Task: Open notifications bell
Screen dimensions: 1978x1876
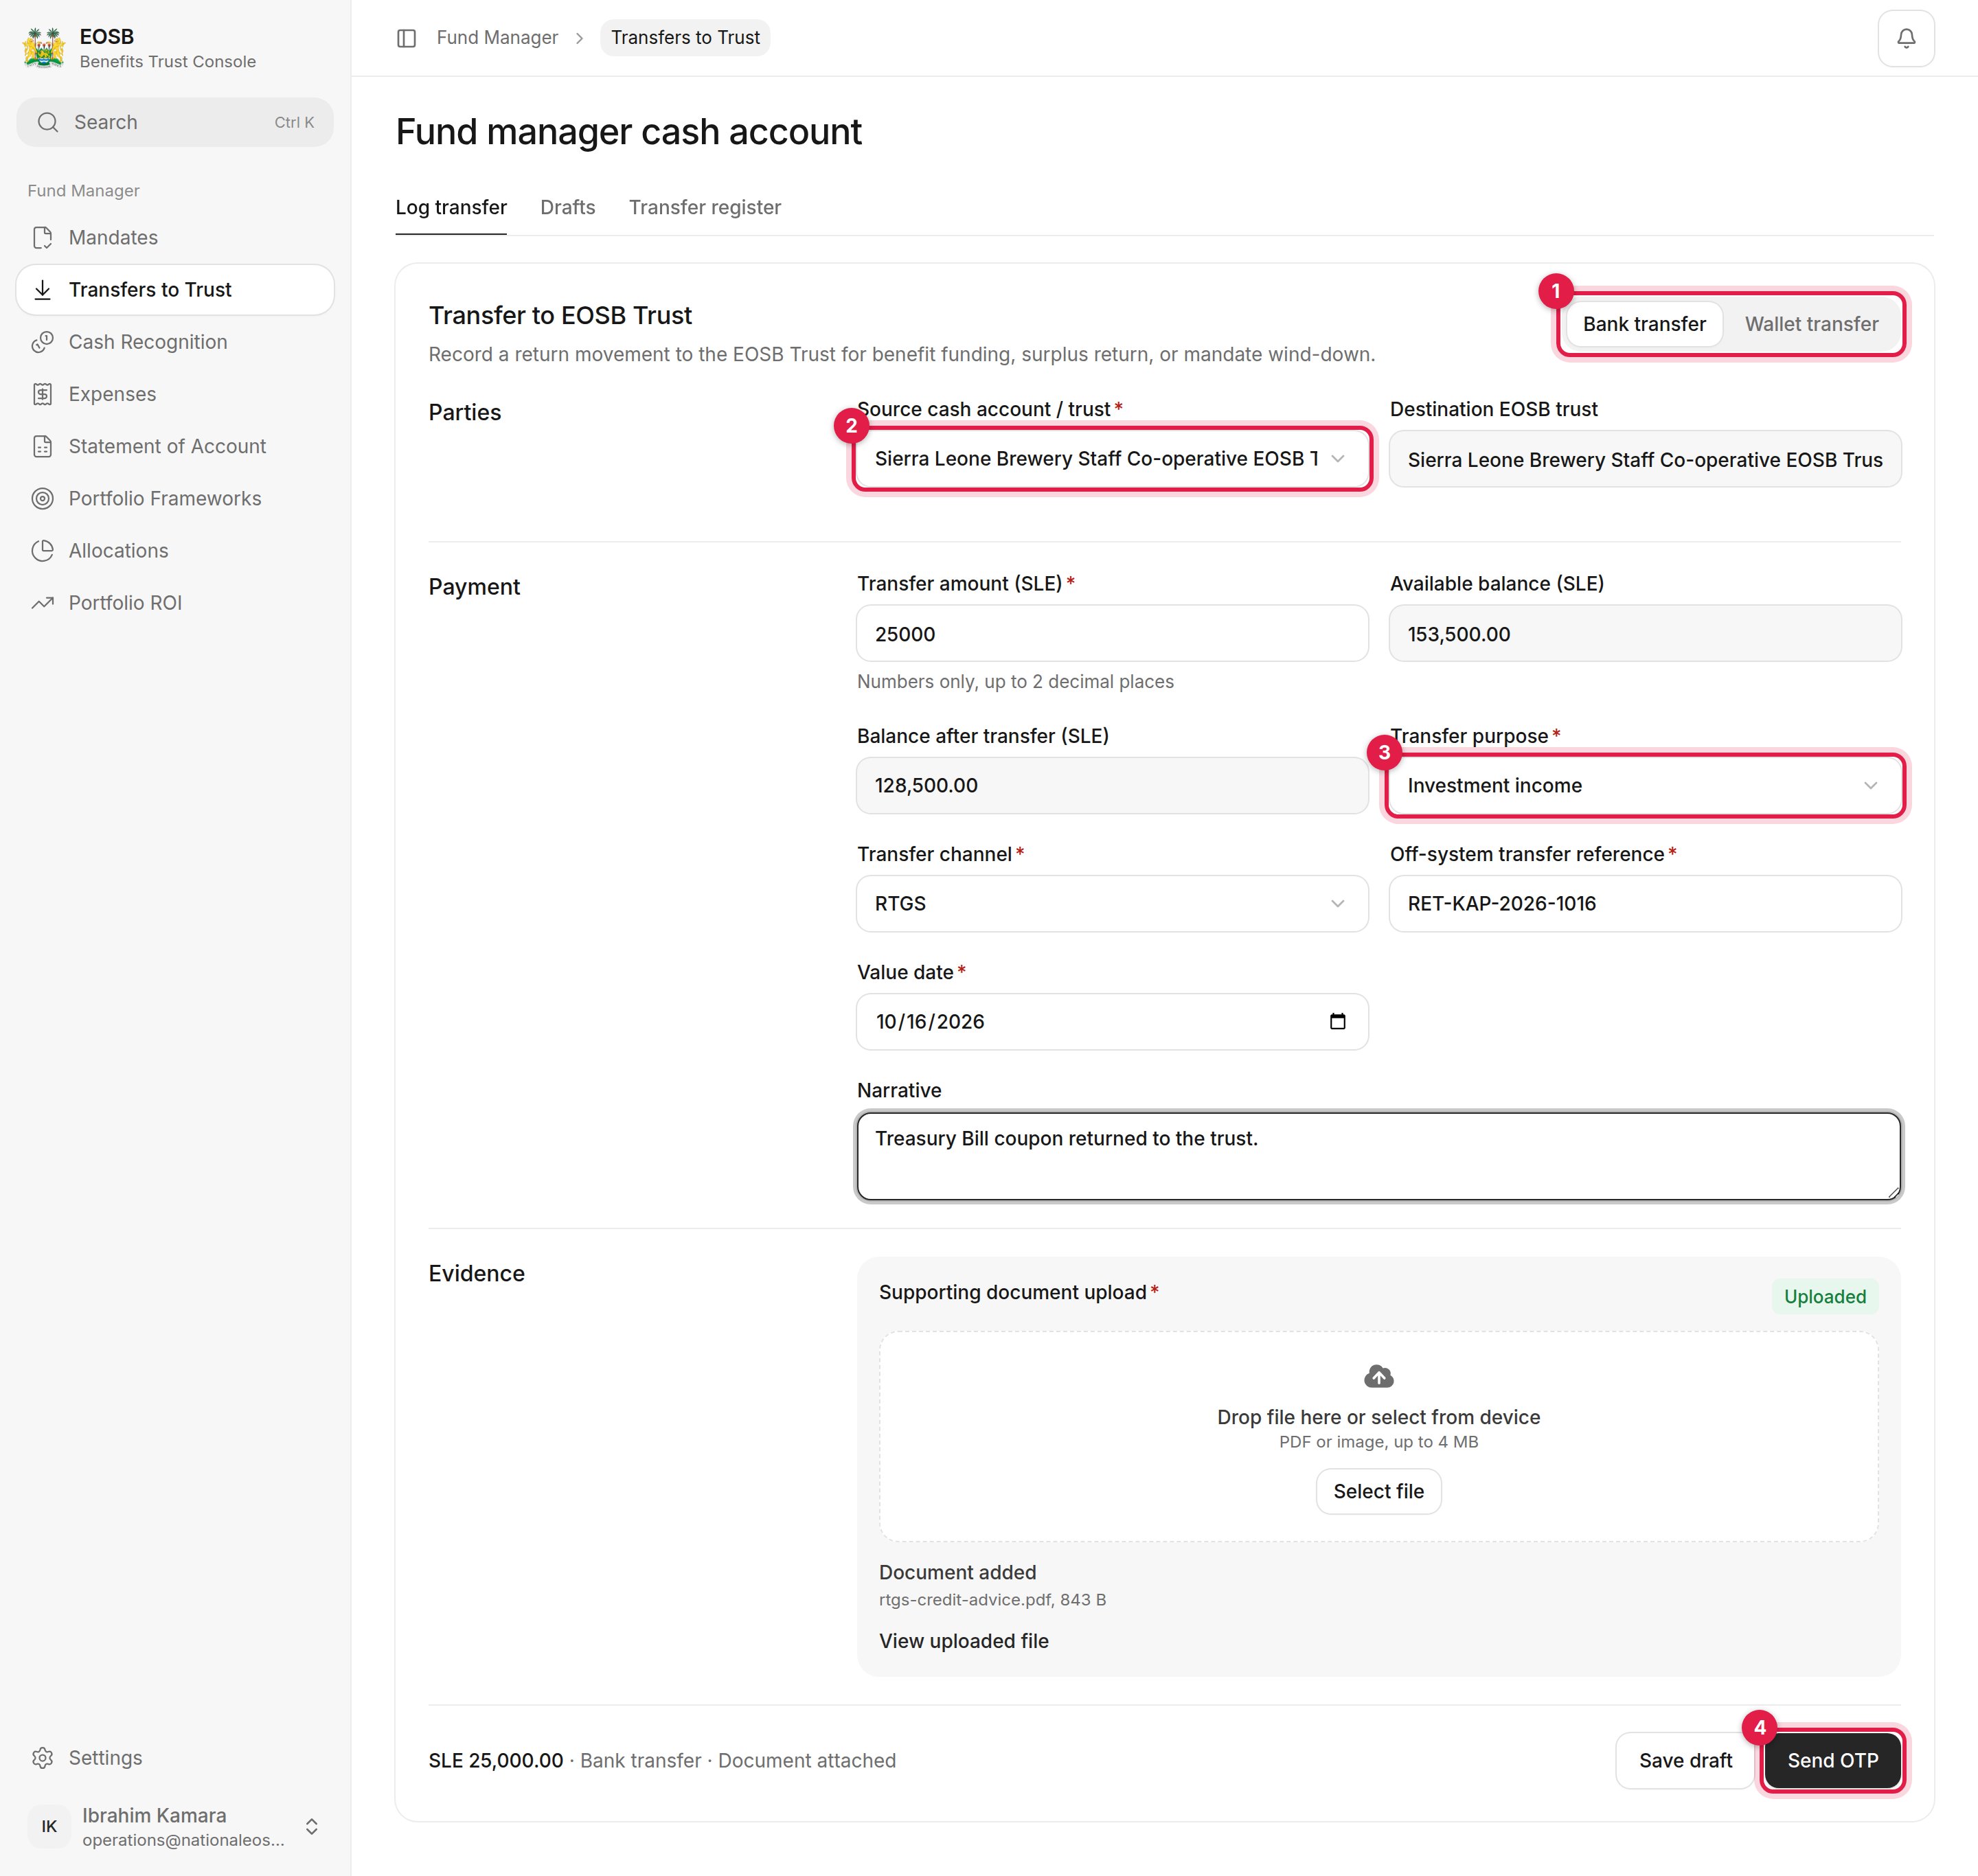Action: [1906, 38]
